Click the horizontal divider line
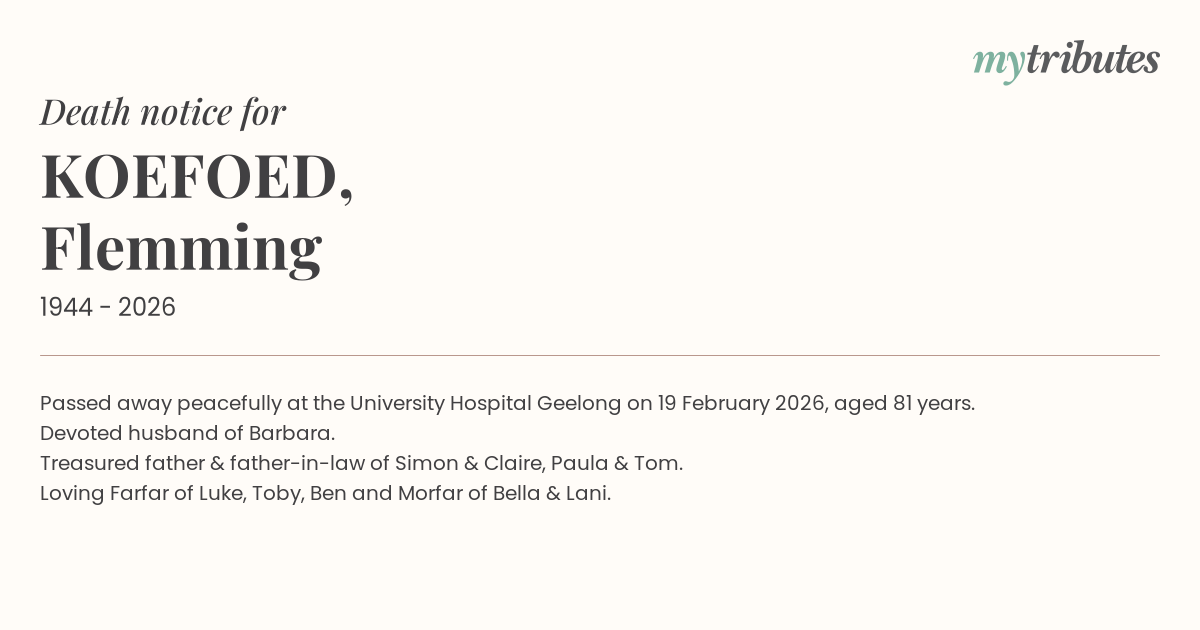1200x630 pixels. point(600,355)
